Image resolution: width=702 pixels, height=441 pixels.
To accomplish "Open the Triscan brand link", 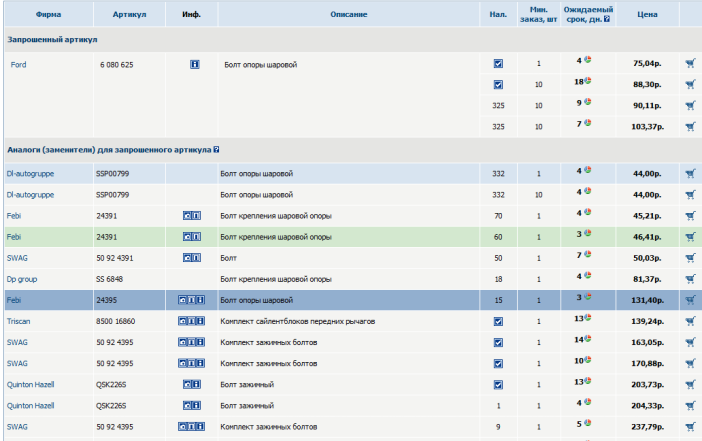I will [x=21, y=322].
